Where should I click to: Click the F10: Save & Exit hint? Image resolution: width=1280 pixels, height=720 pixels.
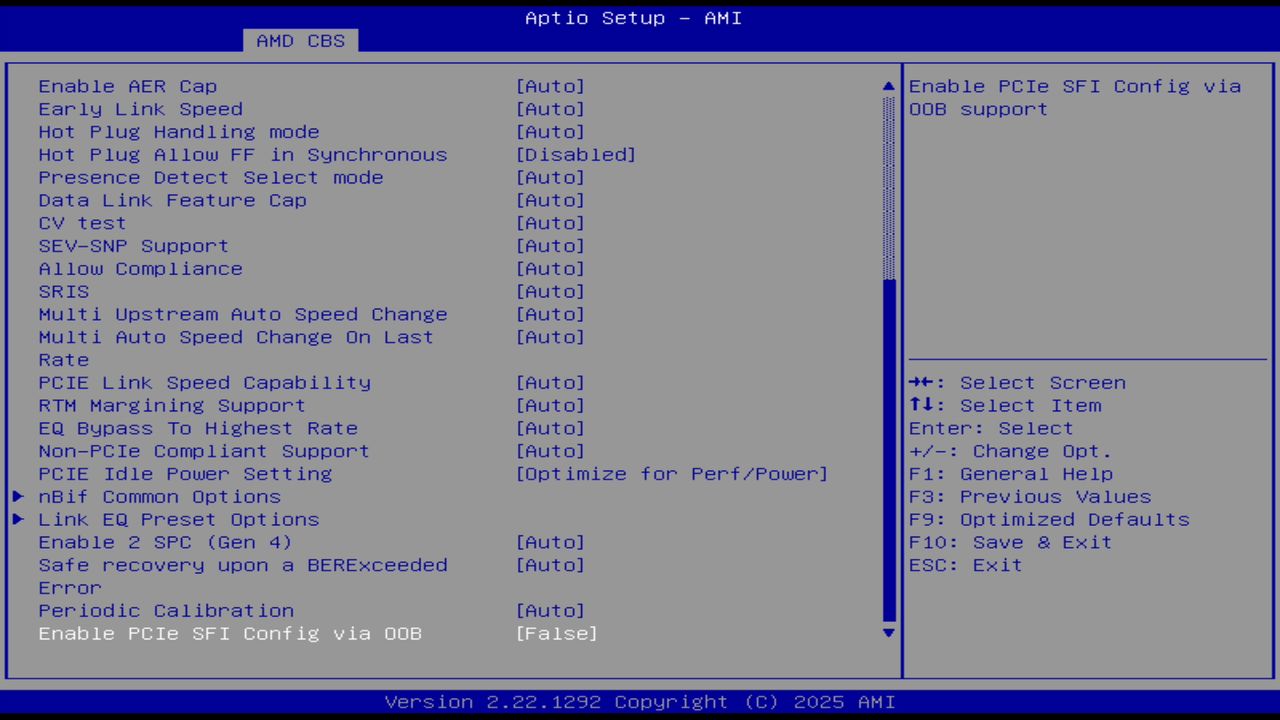point(1011,542)
